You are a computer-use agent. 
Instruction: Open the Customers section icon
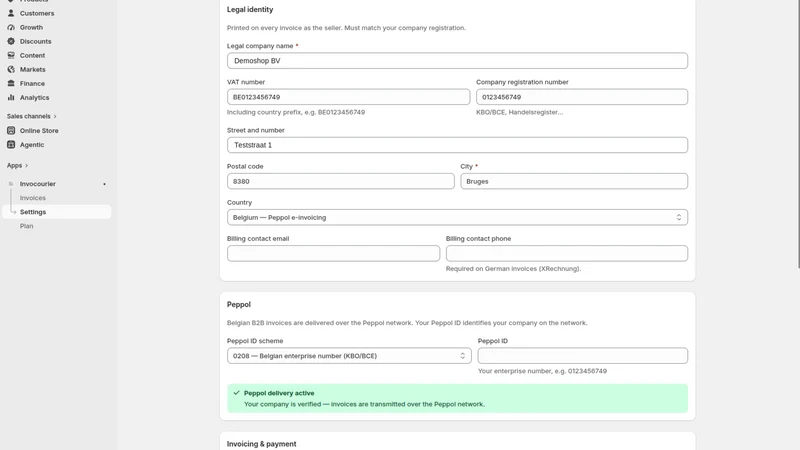point(11,13)
